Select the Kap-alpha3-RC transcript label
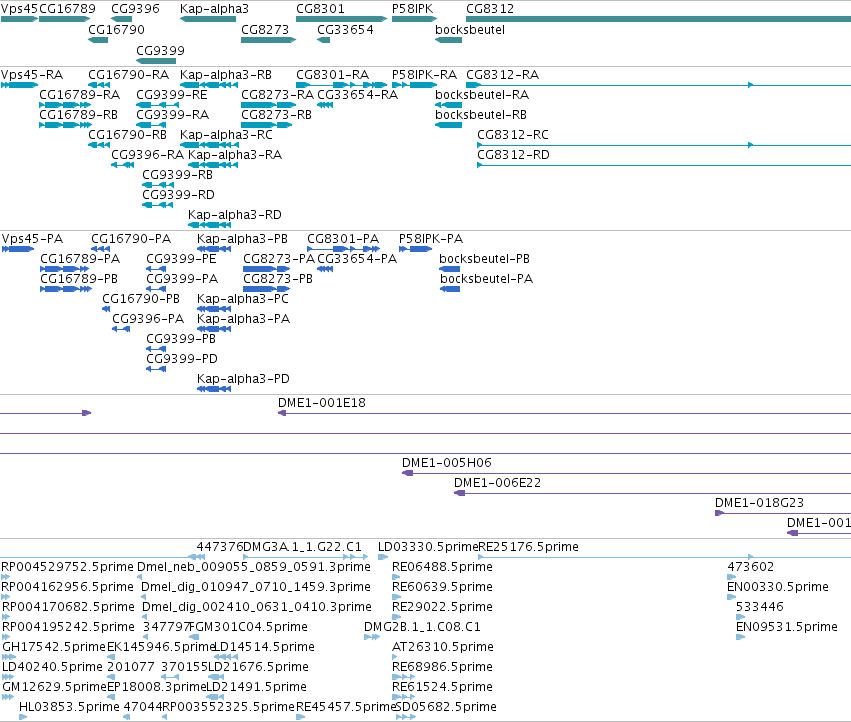 point(226,135)
